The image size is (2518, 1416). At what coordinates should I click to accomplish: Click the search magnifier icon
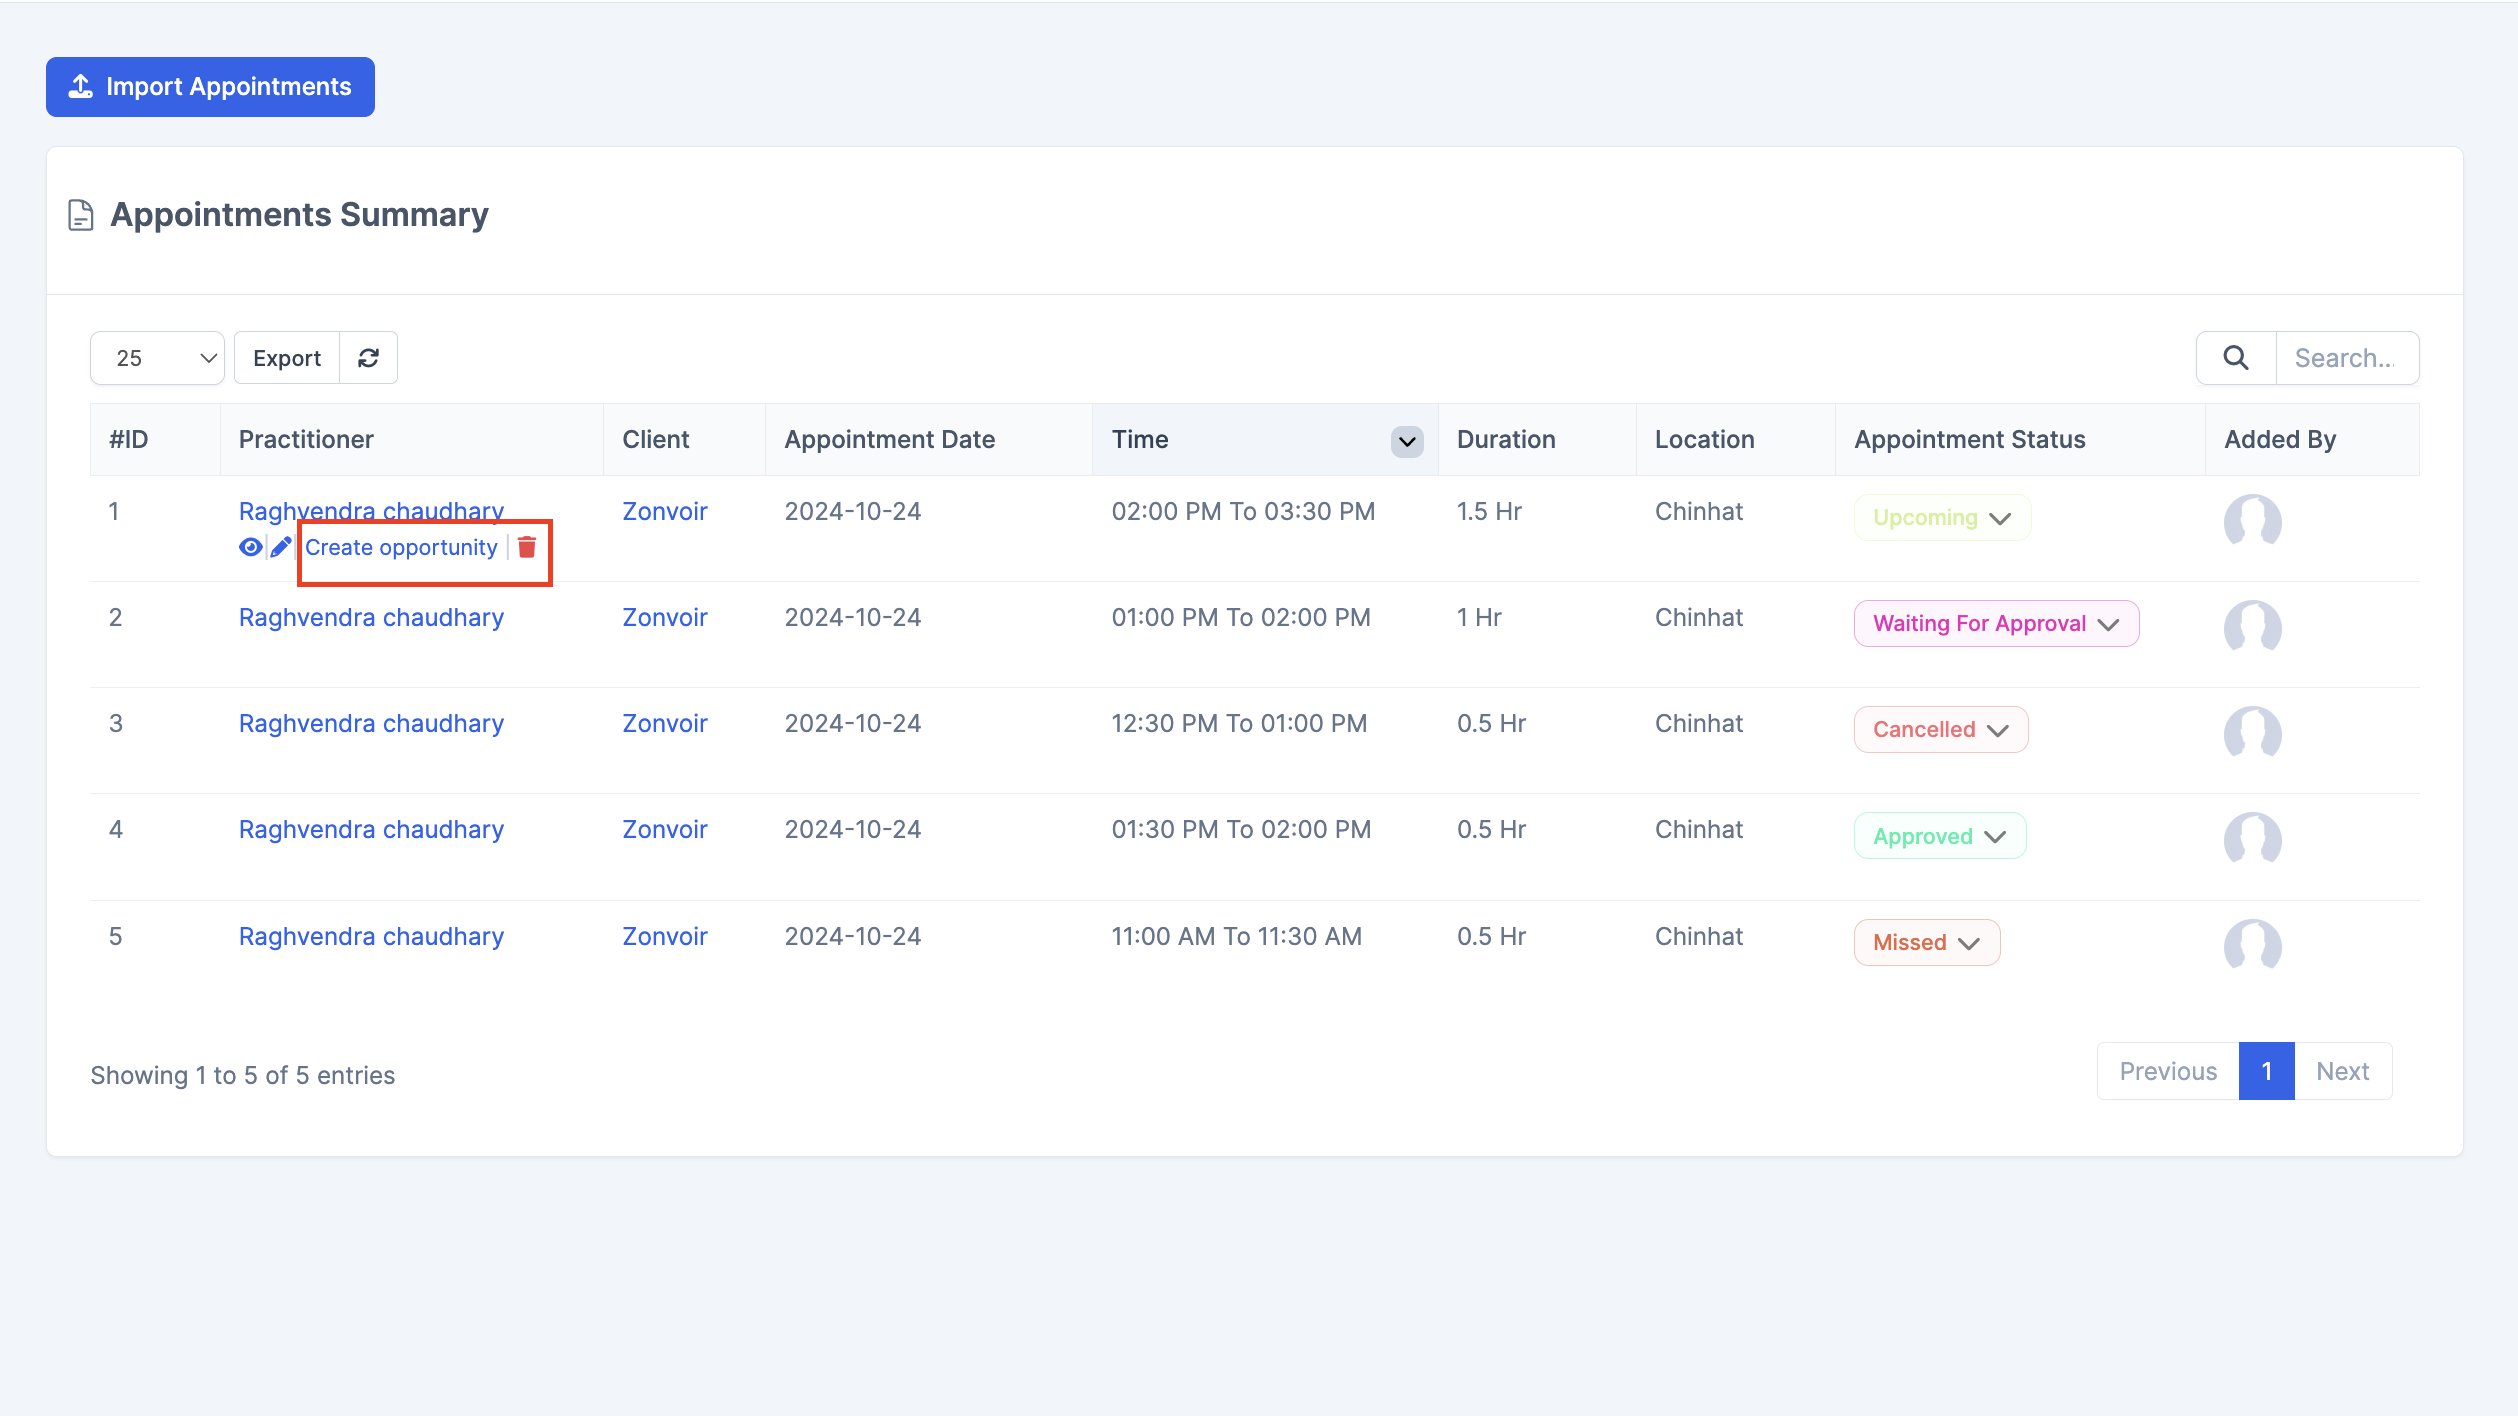[x=2236, y=358]
